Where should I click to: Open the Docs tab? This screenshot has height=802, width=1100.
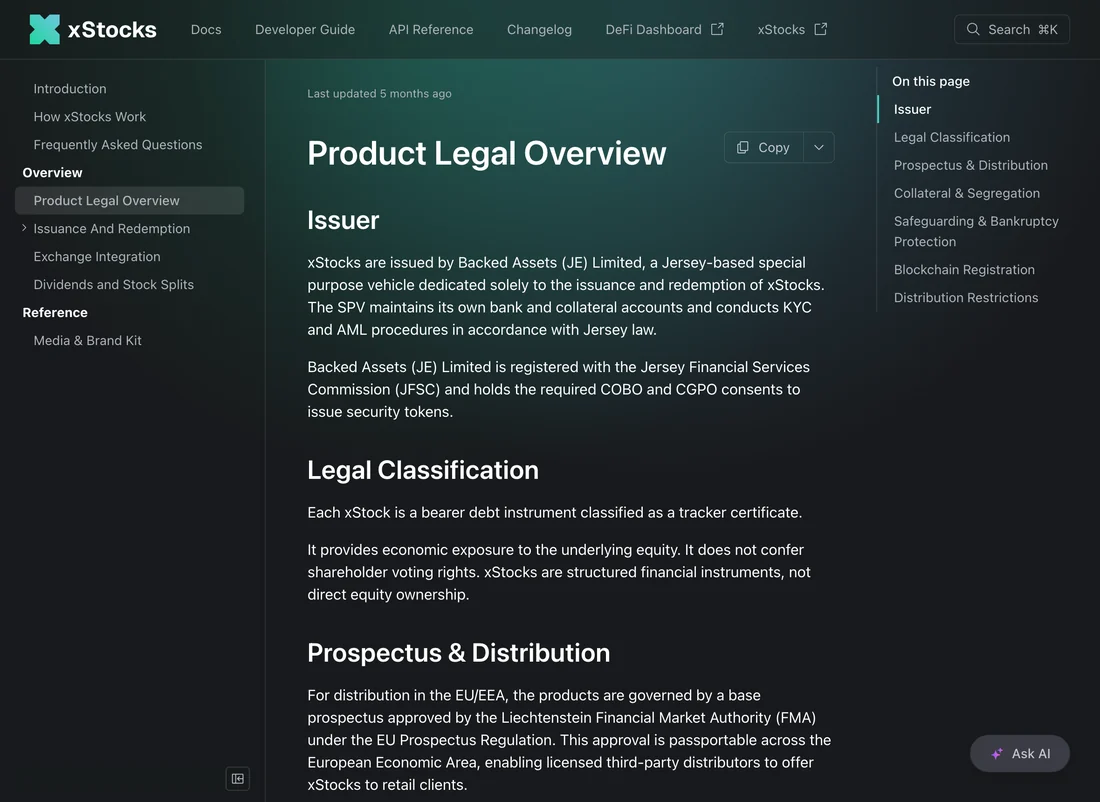206,29
